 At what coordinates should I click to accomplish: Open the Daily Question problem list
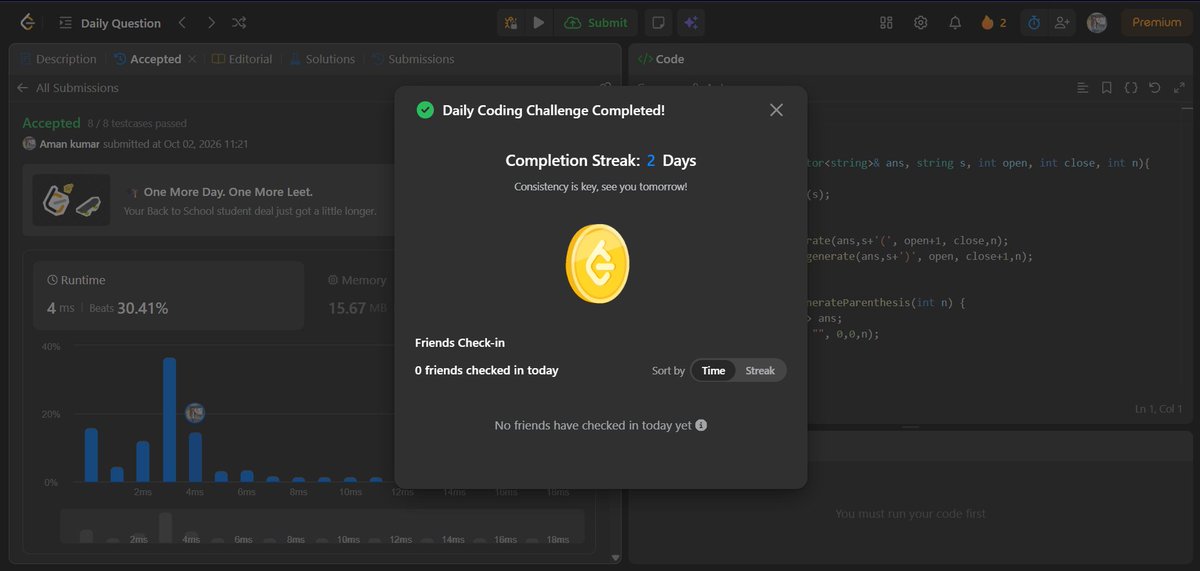110,23
